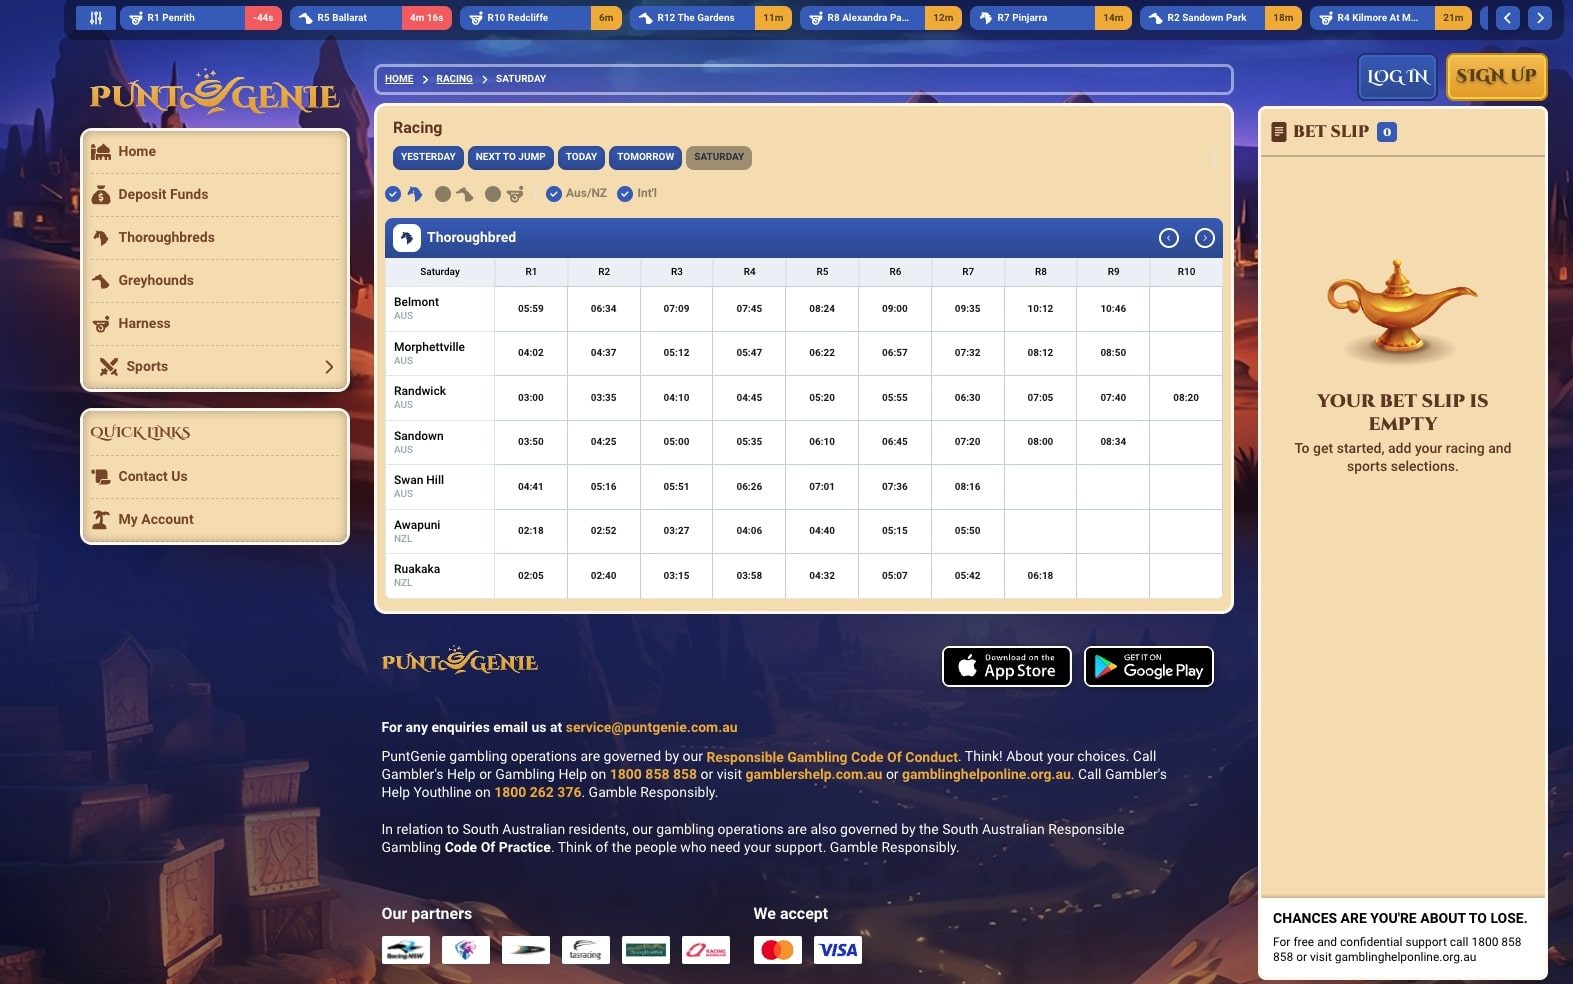Click the bet slip count badge
The height and width of the screenshot is (984, 1573).
click(x=1387, y=132)
